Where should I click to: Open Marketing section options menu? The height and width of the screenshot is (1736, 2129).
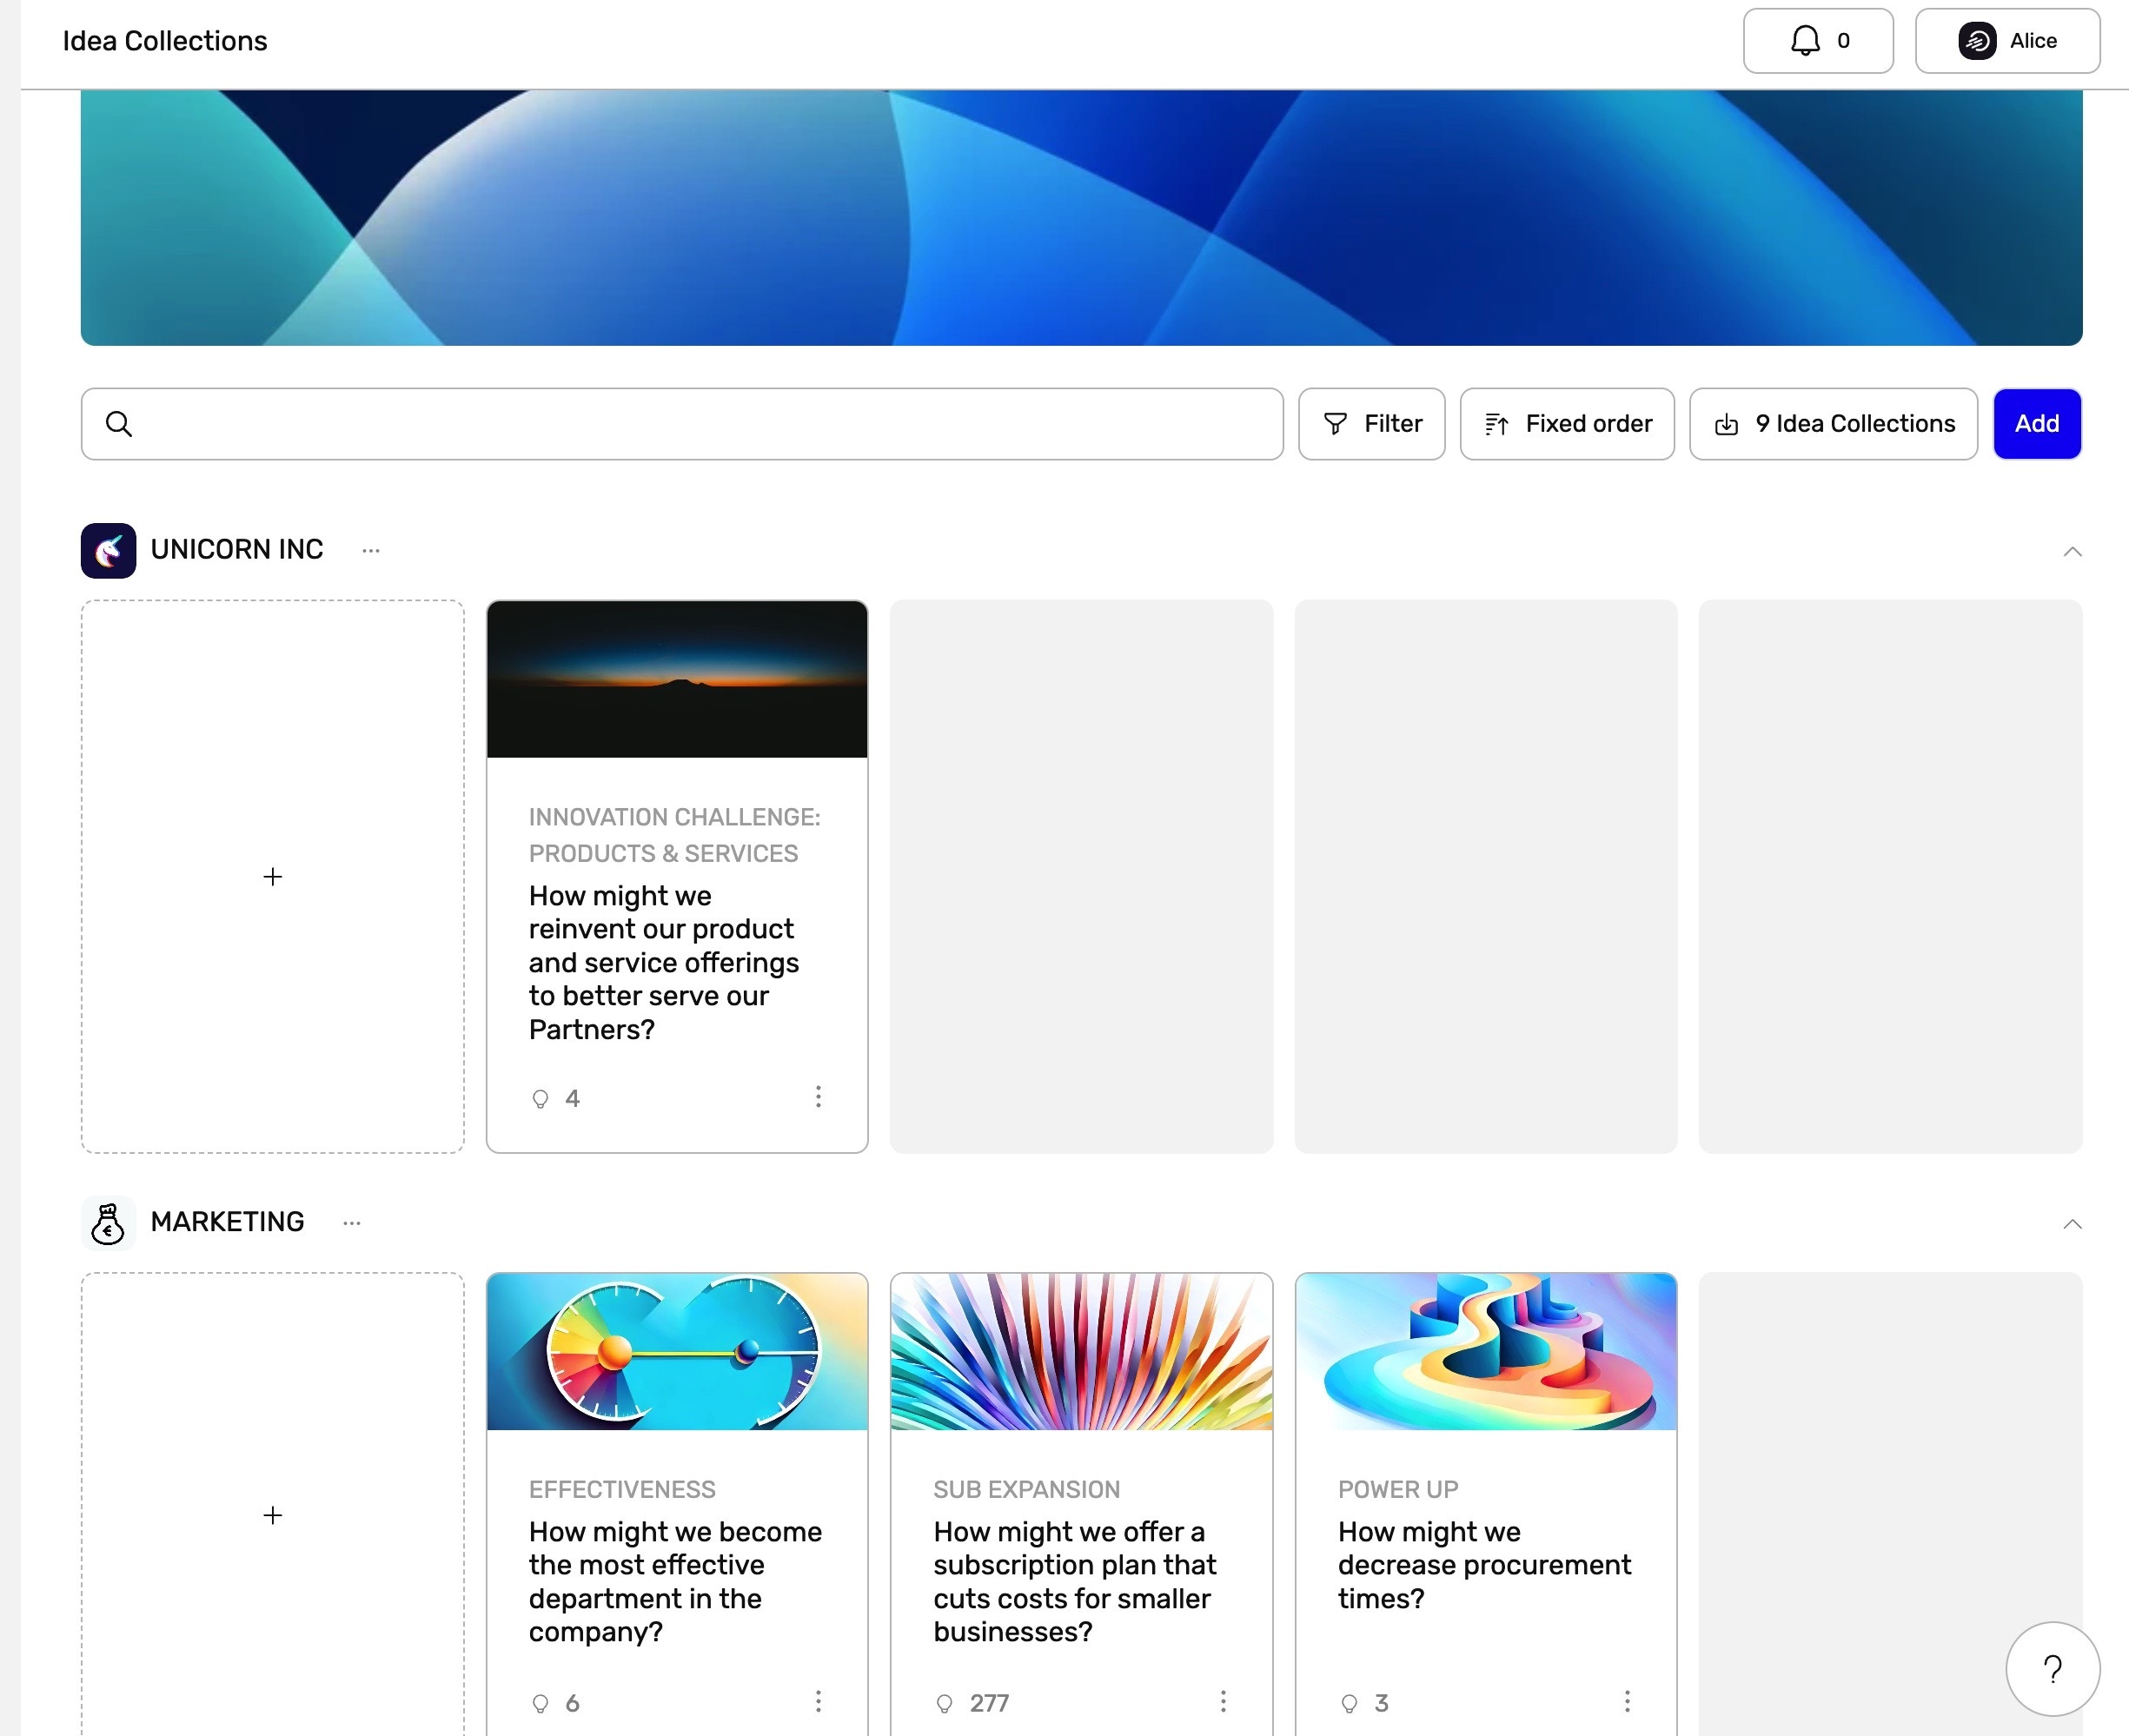point(352,1223)
